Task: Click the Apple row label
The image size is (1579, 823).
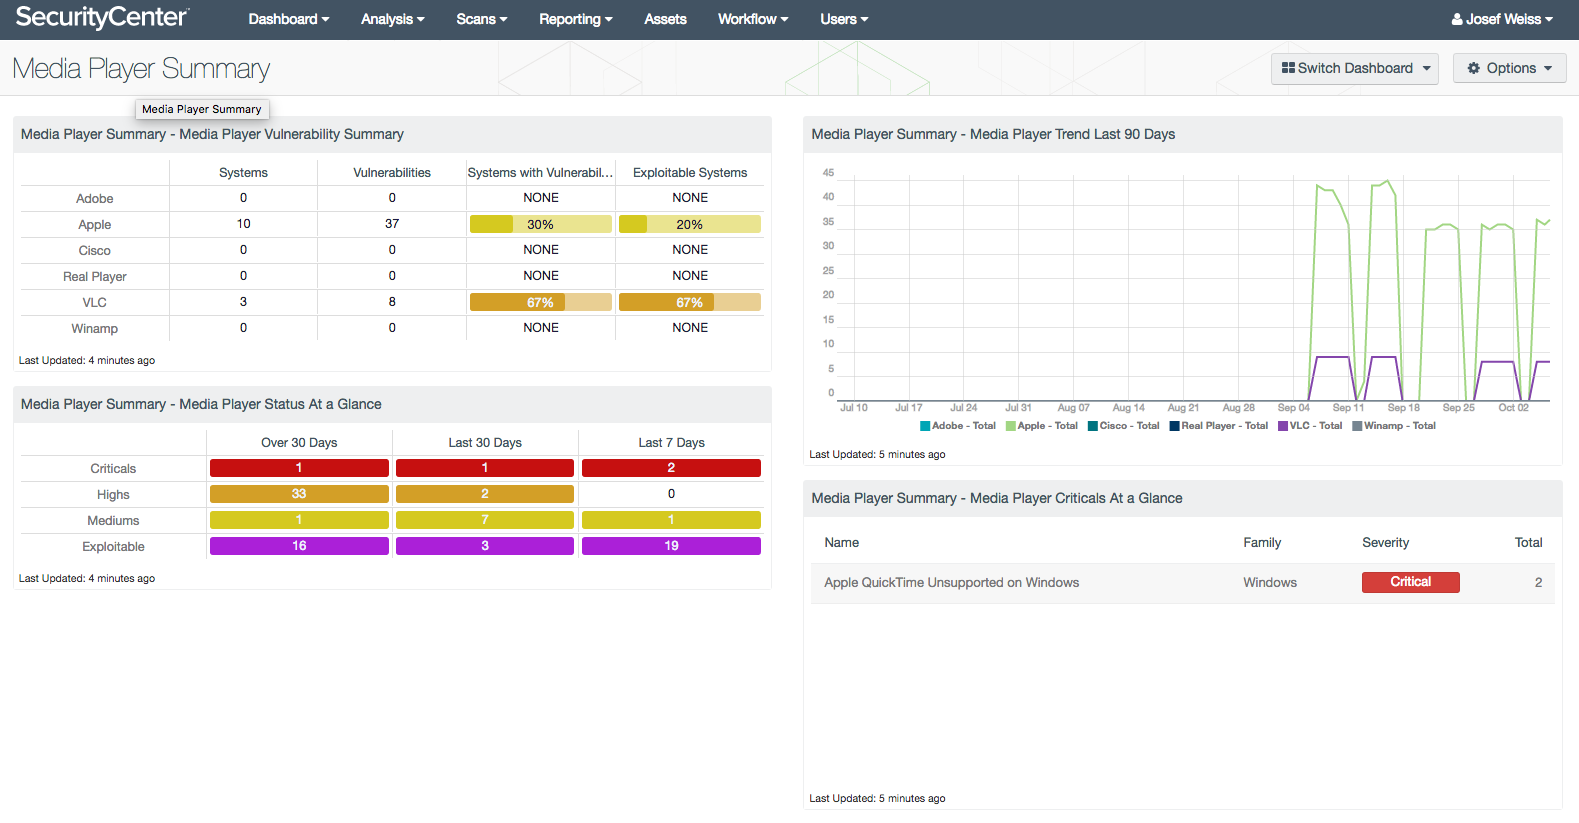Action: click(95, 225)
